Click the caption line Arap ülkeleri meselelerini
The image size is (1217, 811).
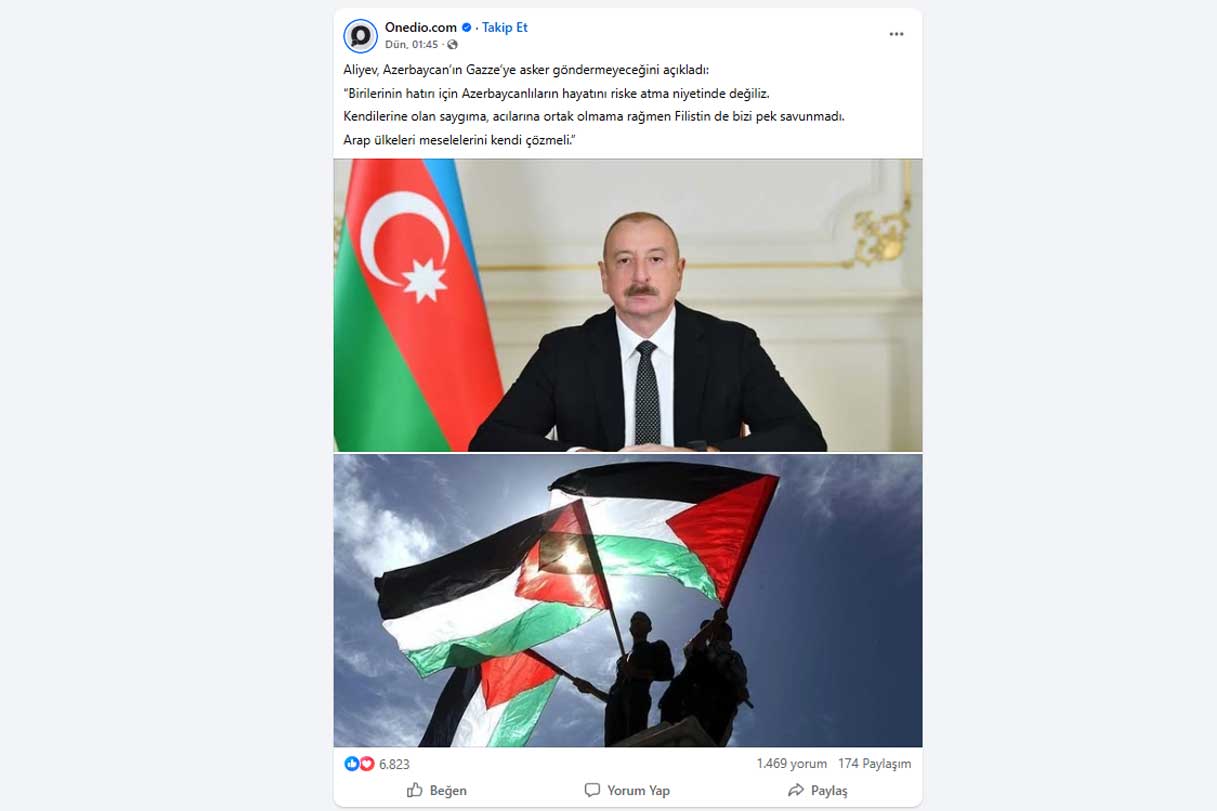[x=461, y=140]
